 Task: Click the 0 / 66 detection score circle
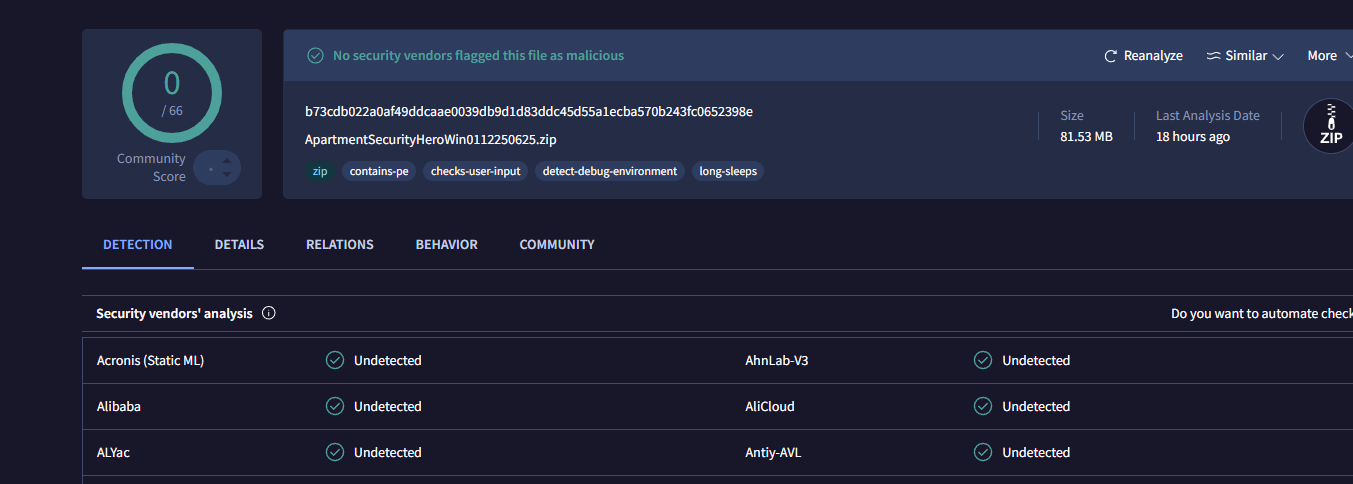[x=172, y=92]
